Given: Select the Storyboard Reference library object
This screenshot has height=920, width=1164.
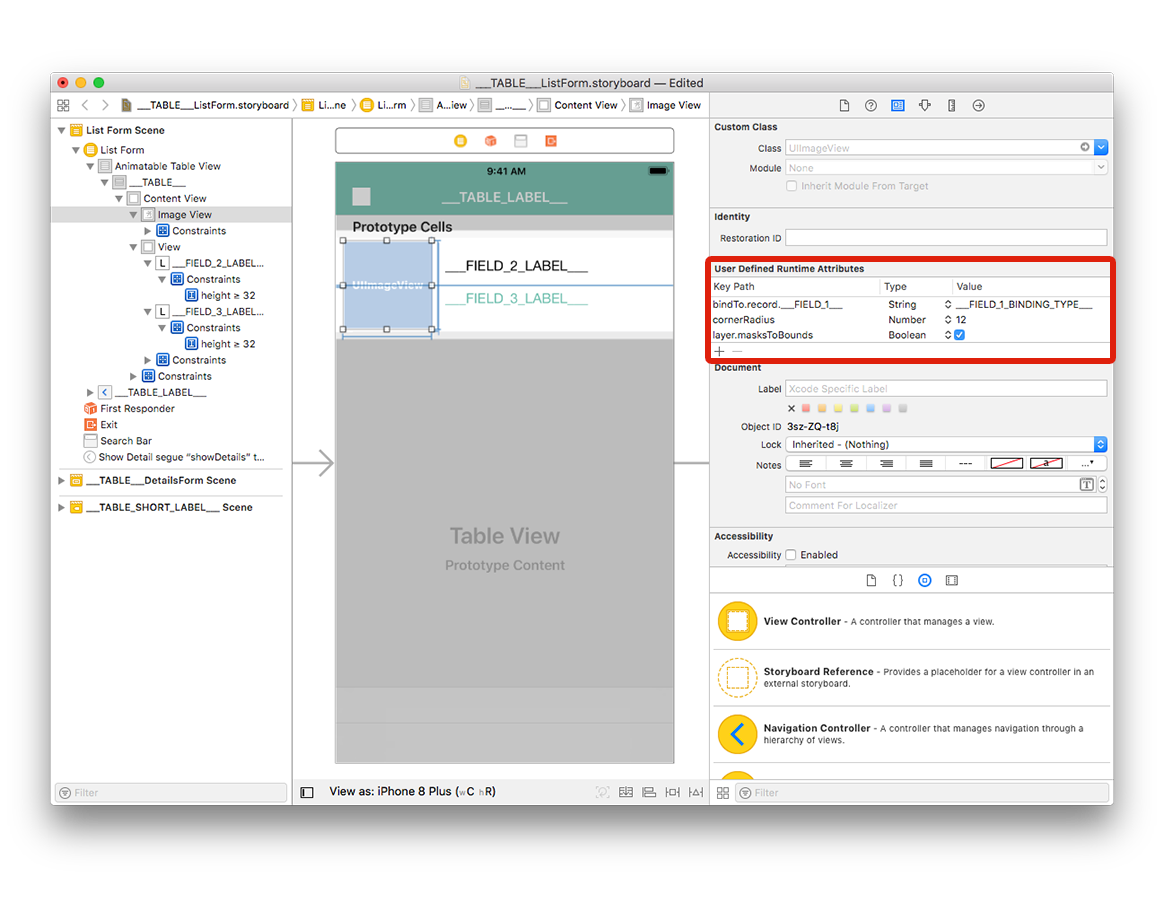Looking at the screenshot, I should pos(910,677).
